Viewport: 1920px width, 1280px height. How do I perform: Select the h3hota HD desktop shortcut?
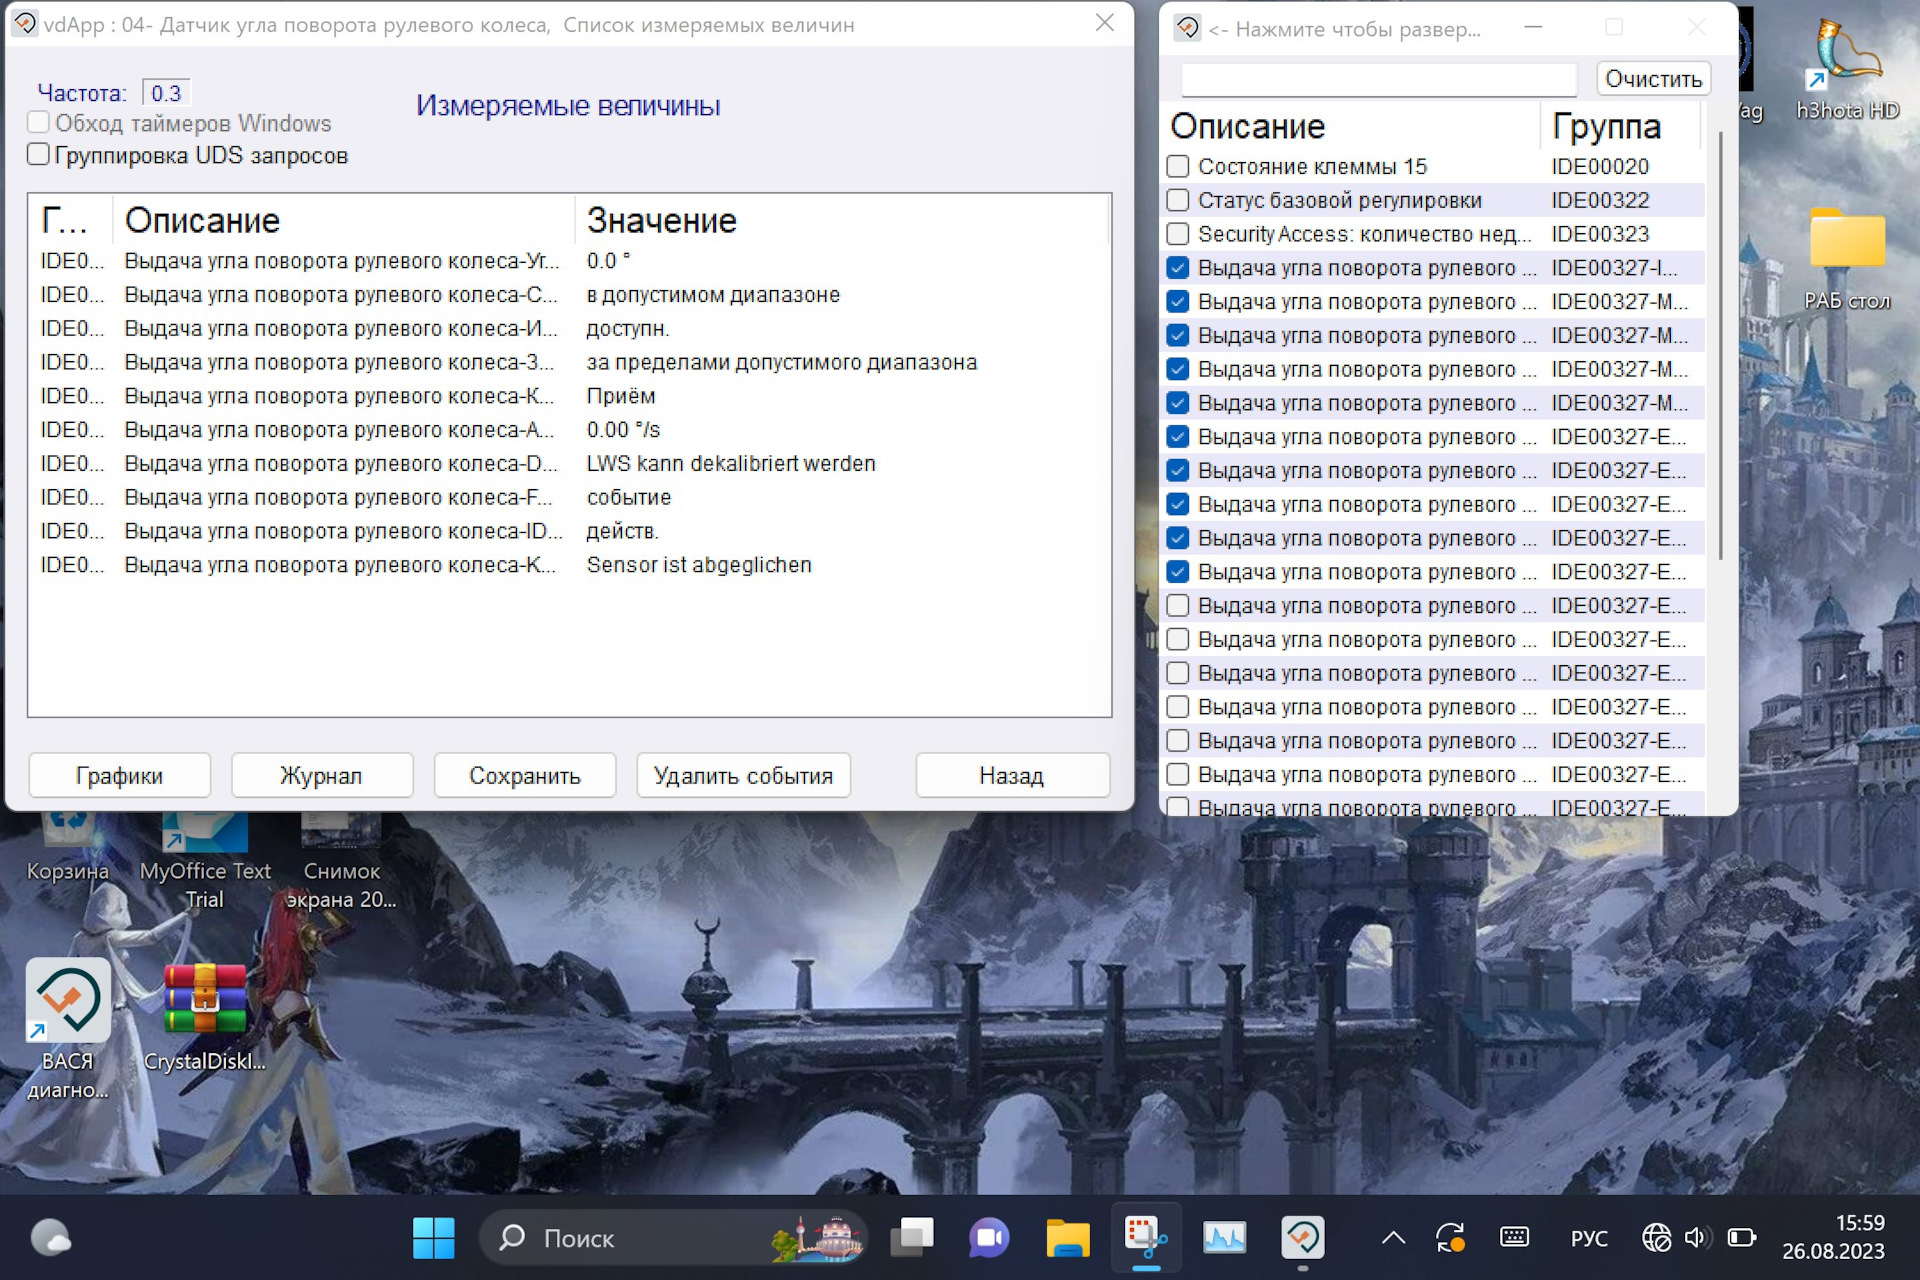pyautogui.click(x=1847, y=70)
